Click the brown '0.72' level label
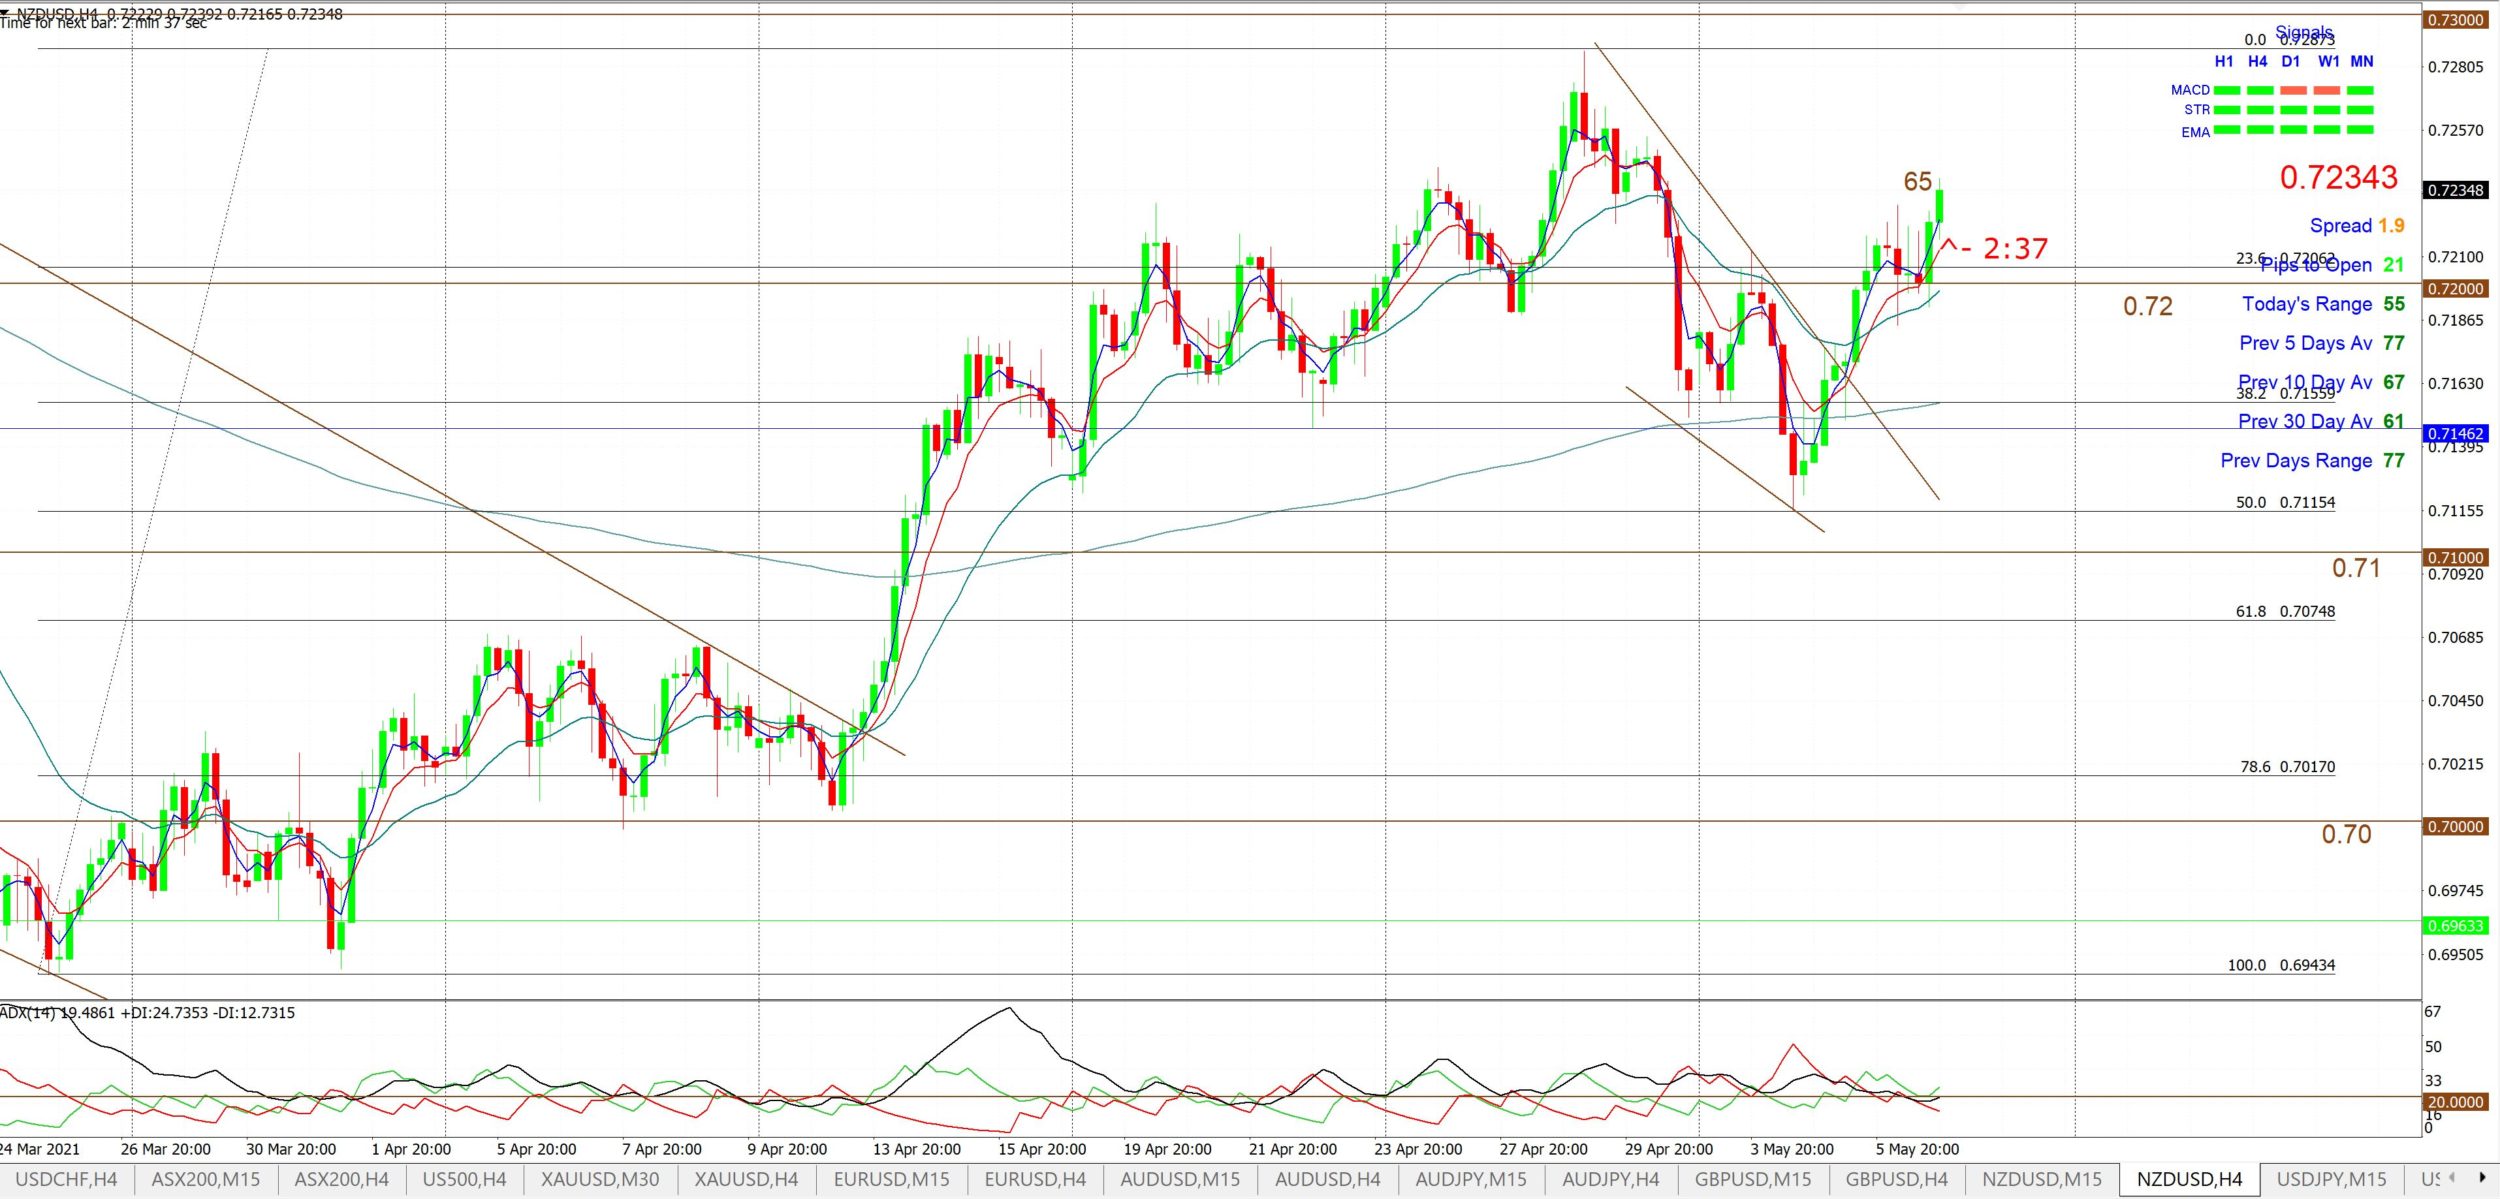 [2148, 306]
